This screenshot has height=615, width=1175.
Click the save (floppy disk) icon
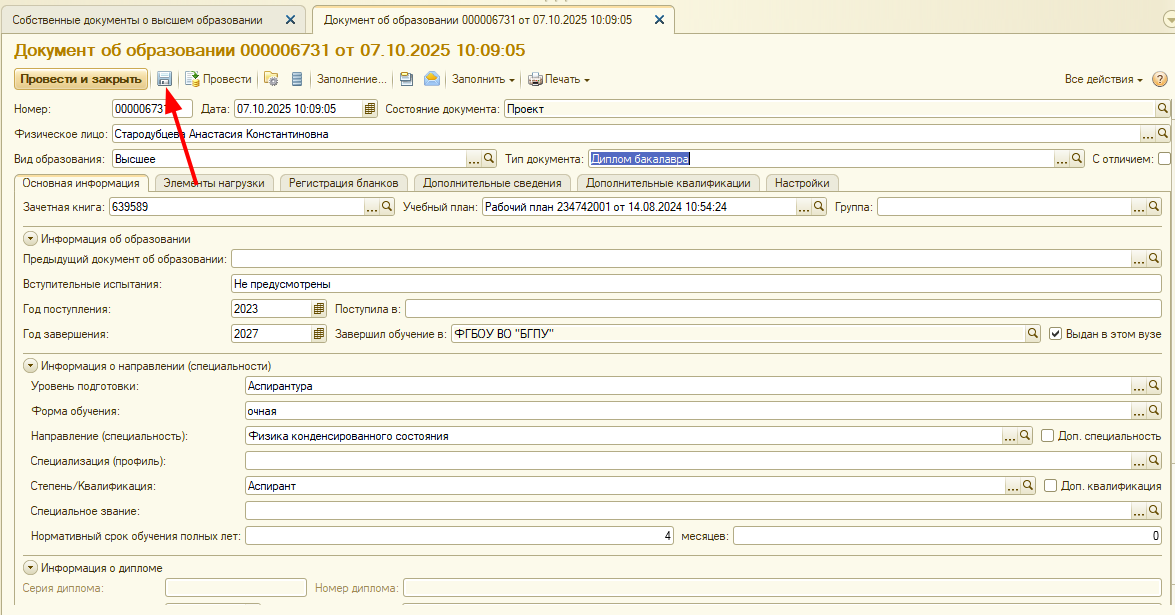coord(165,79)
